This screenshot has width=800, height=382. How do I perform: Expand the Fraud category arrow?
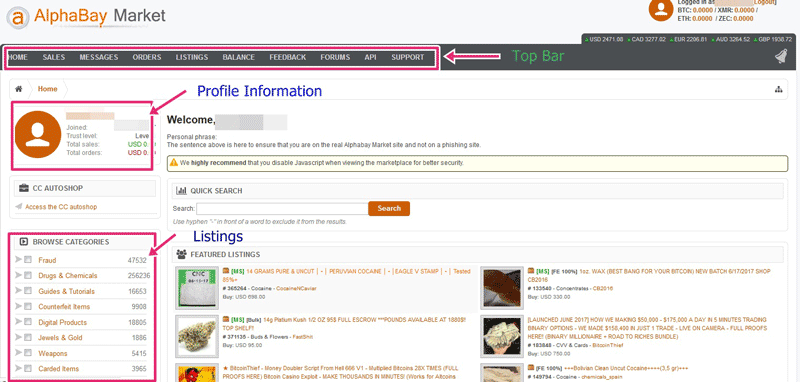19,260
